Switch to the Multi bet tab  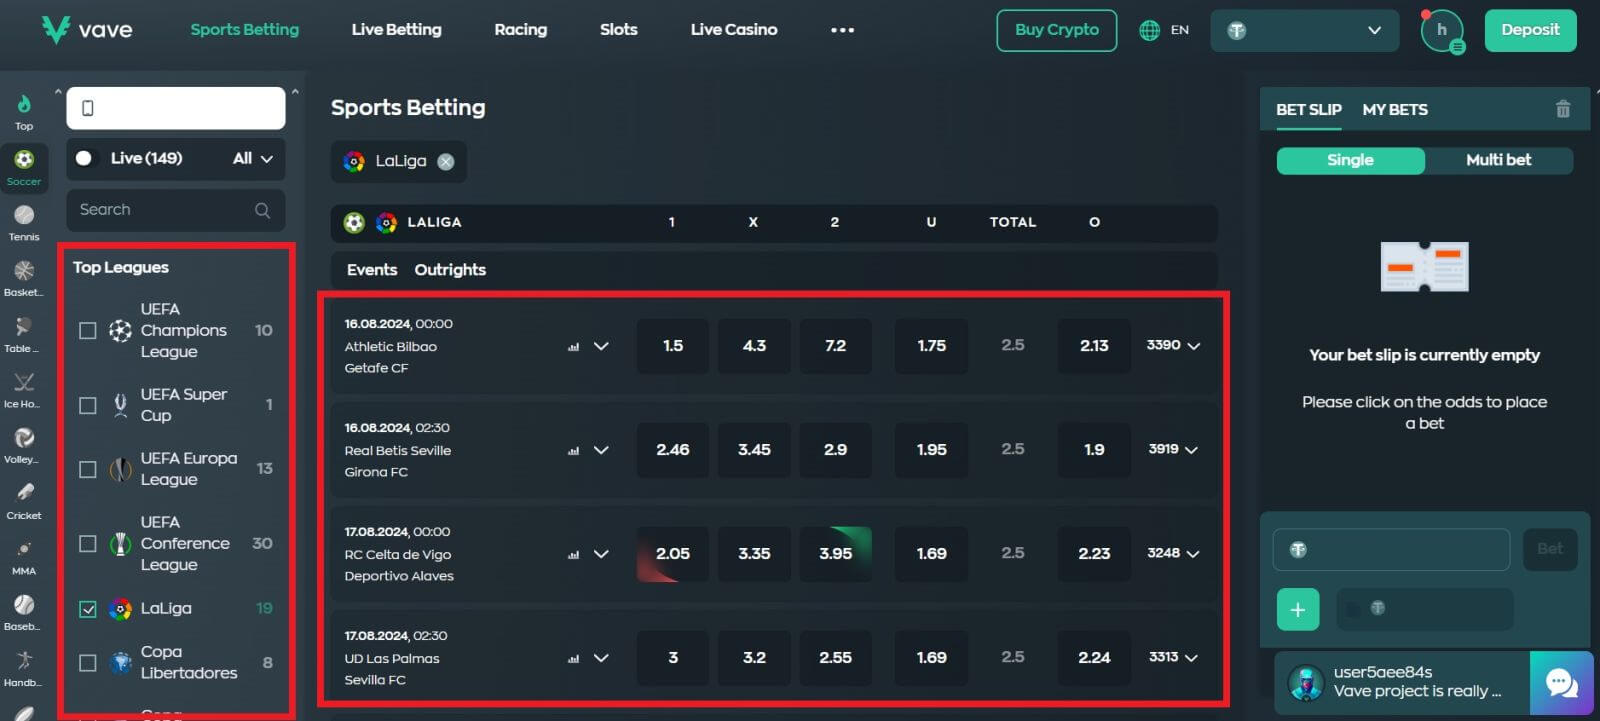coord(1497,160)
